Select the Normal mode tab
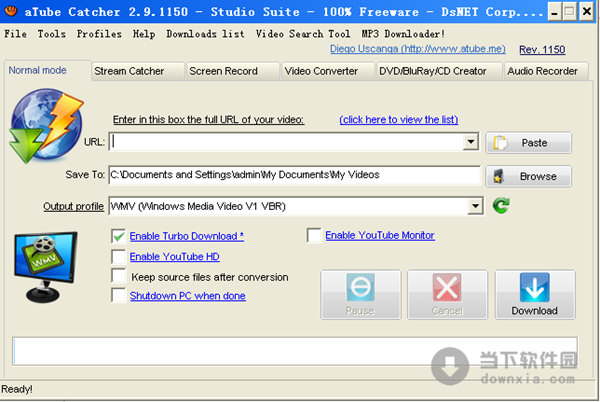This screenshot has width=600, height=402. (47, 70)
